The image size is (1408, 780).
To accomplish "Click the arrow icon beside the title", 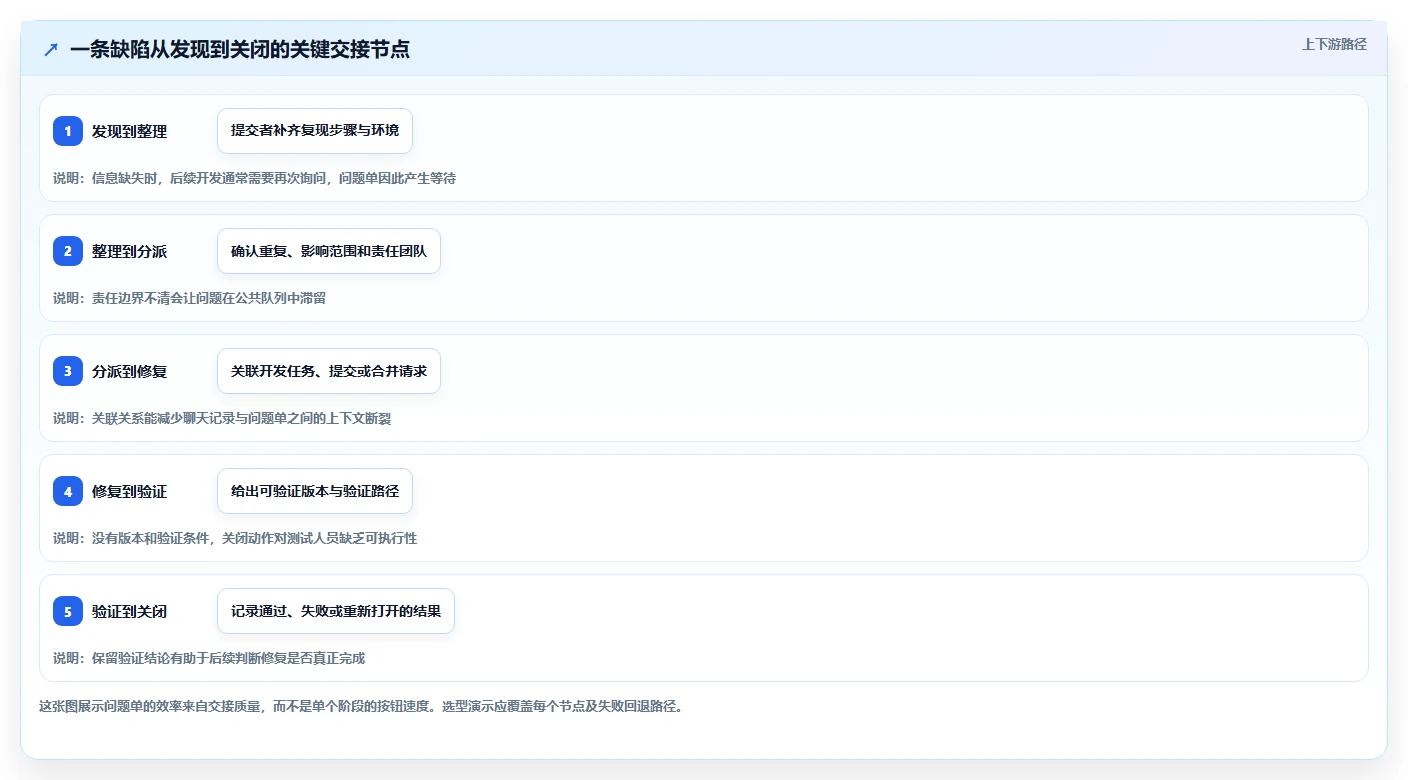I will [51, 50].
